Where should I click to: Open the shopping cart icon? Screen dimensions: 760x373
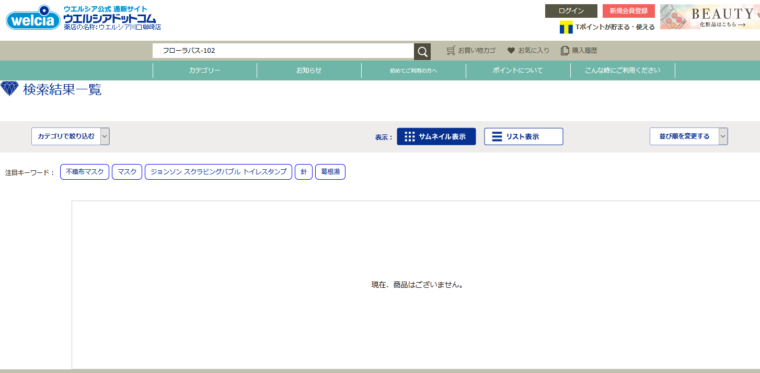[451, 50]
